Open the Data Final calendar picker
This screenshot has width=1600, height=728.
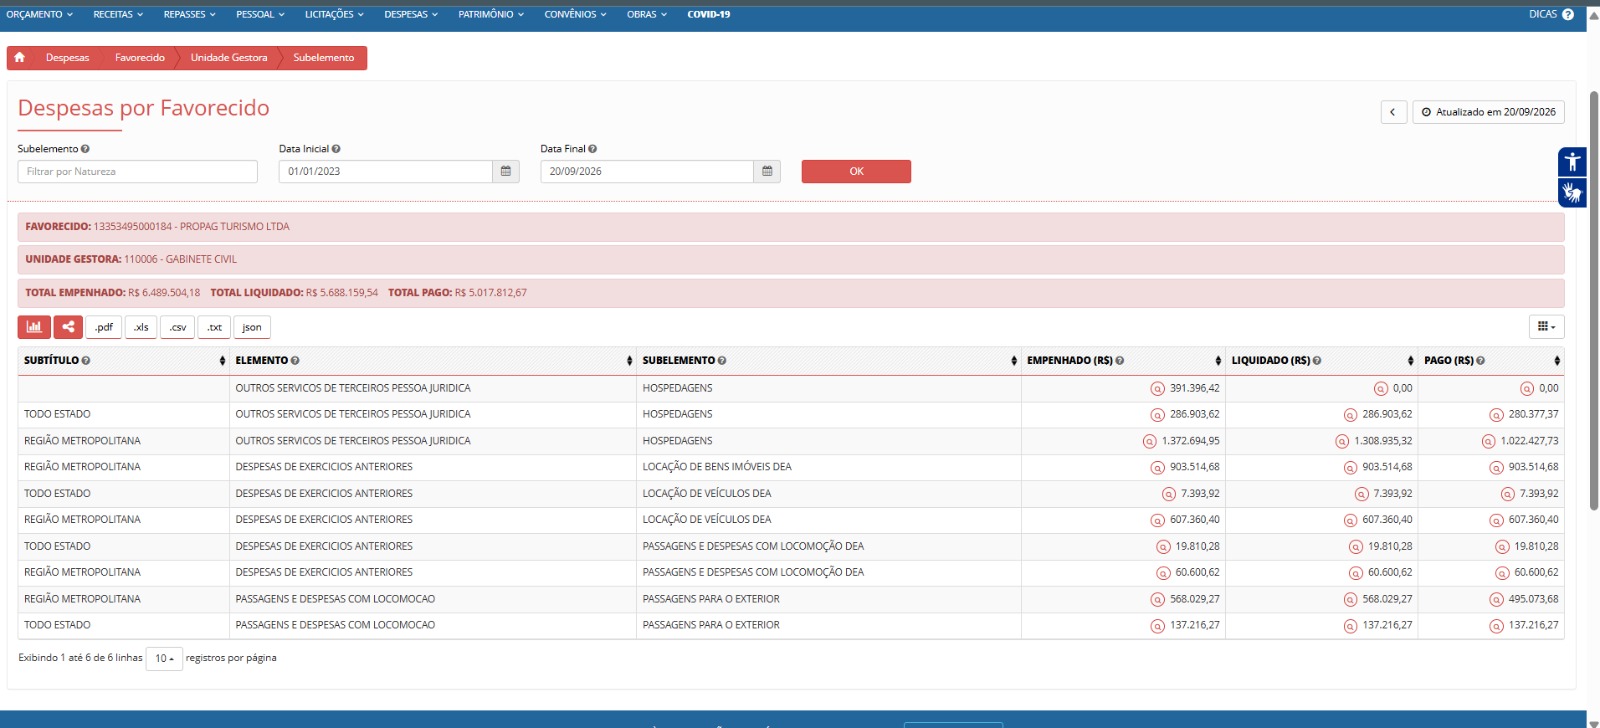(x=767, y=172)
